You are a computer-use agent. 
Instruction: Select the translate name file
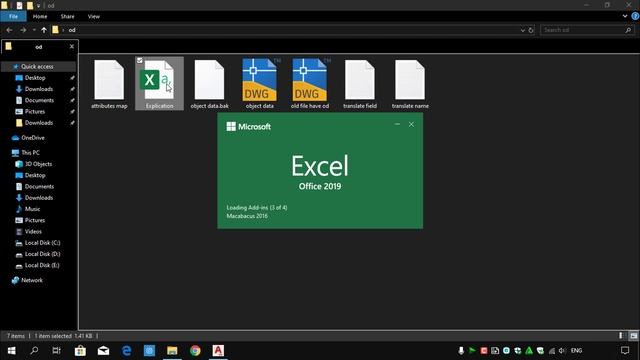(x=410, y=84)
